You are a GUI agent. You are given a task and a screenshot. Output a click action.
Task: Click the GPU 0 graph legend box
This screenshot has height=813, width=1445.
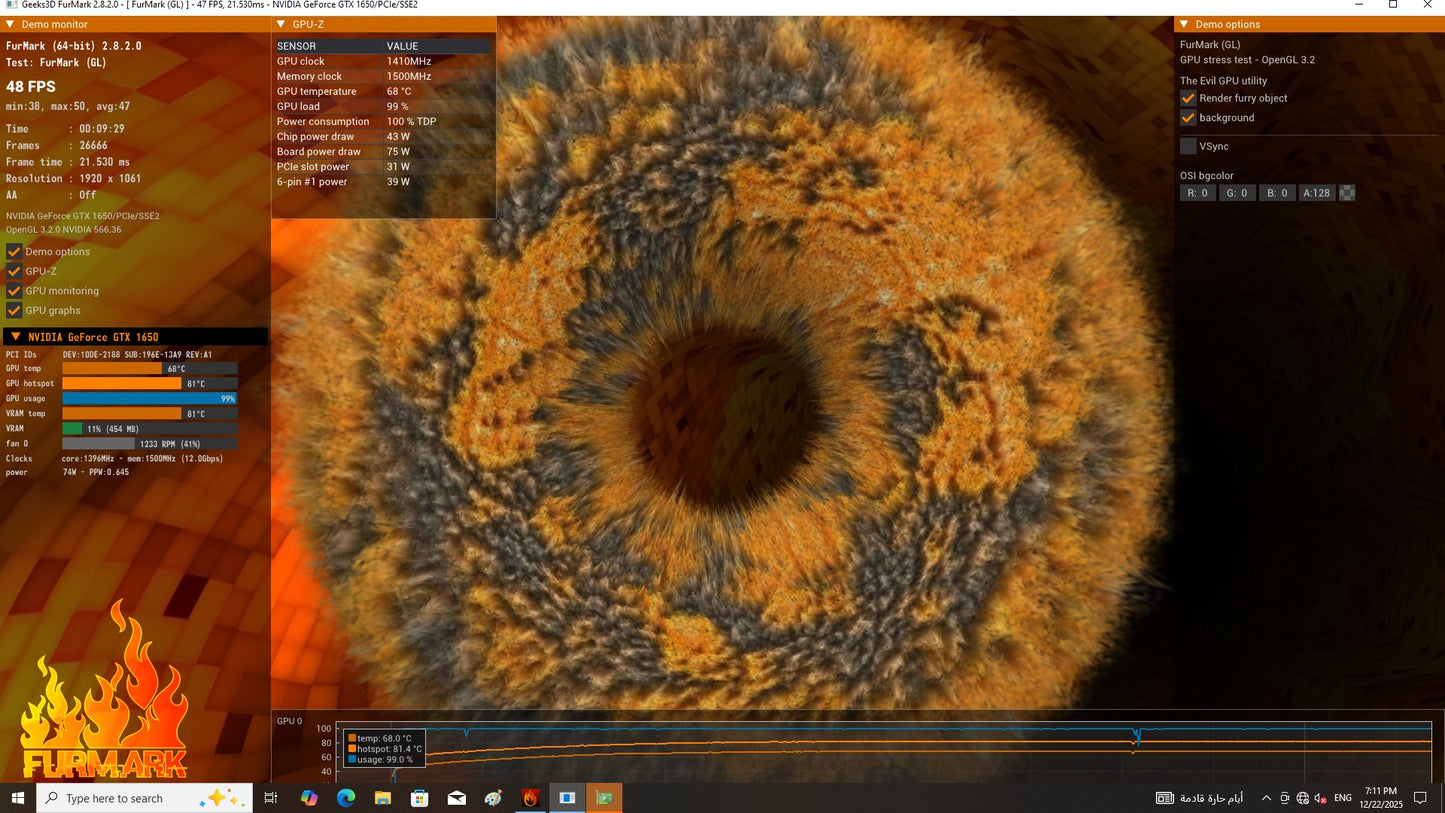[x=385, y=748]
